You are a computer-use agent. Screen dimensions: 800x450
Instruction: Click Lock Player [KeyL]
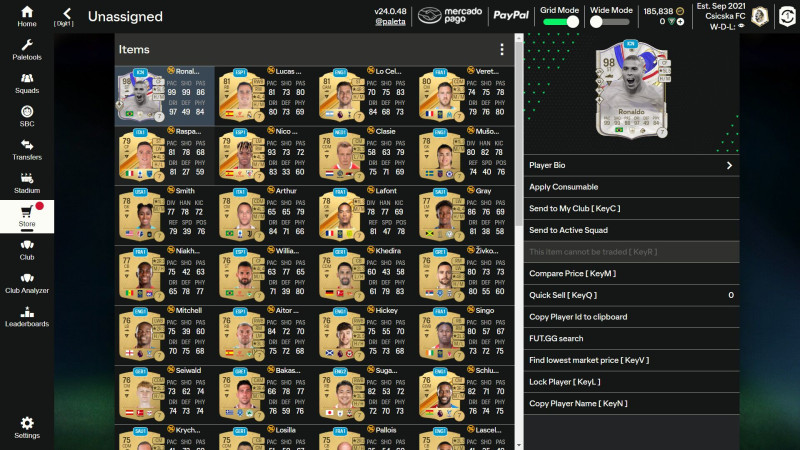click(x=632, y=382)
